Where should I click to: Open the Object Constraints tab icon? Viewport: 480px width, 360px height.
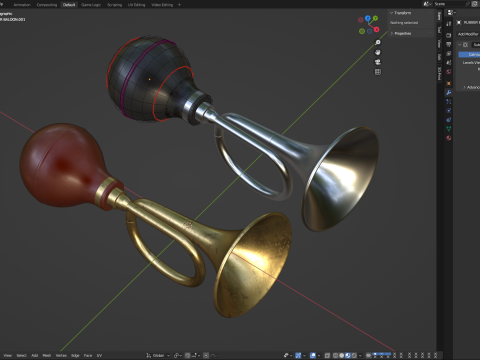click(x=449, y=119)
